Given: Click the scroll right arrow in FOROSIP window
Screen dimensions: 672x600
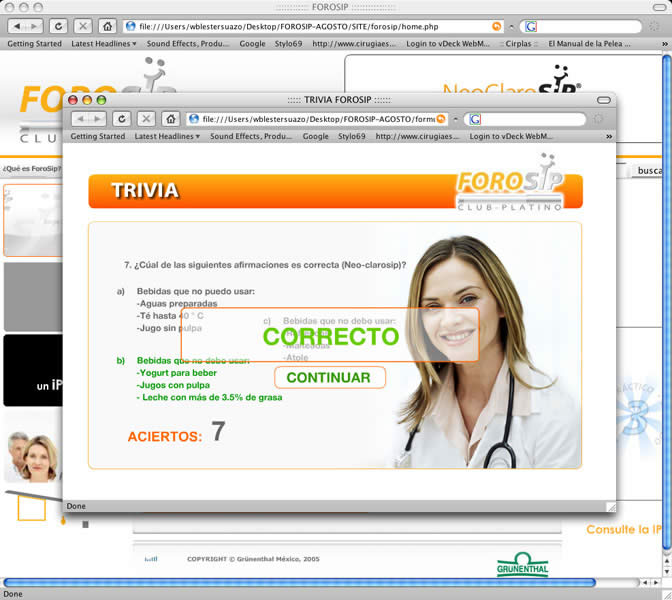Looking at the screenshot, I should point(656,582).
